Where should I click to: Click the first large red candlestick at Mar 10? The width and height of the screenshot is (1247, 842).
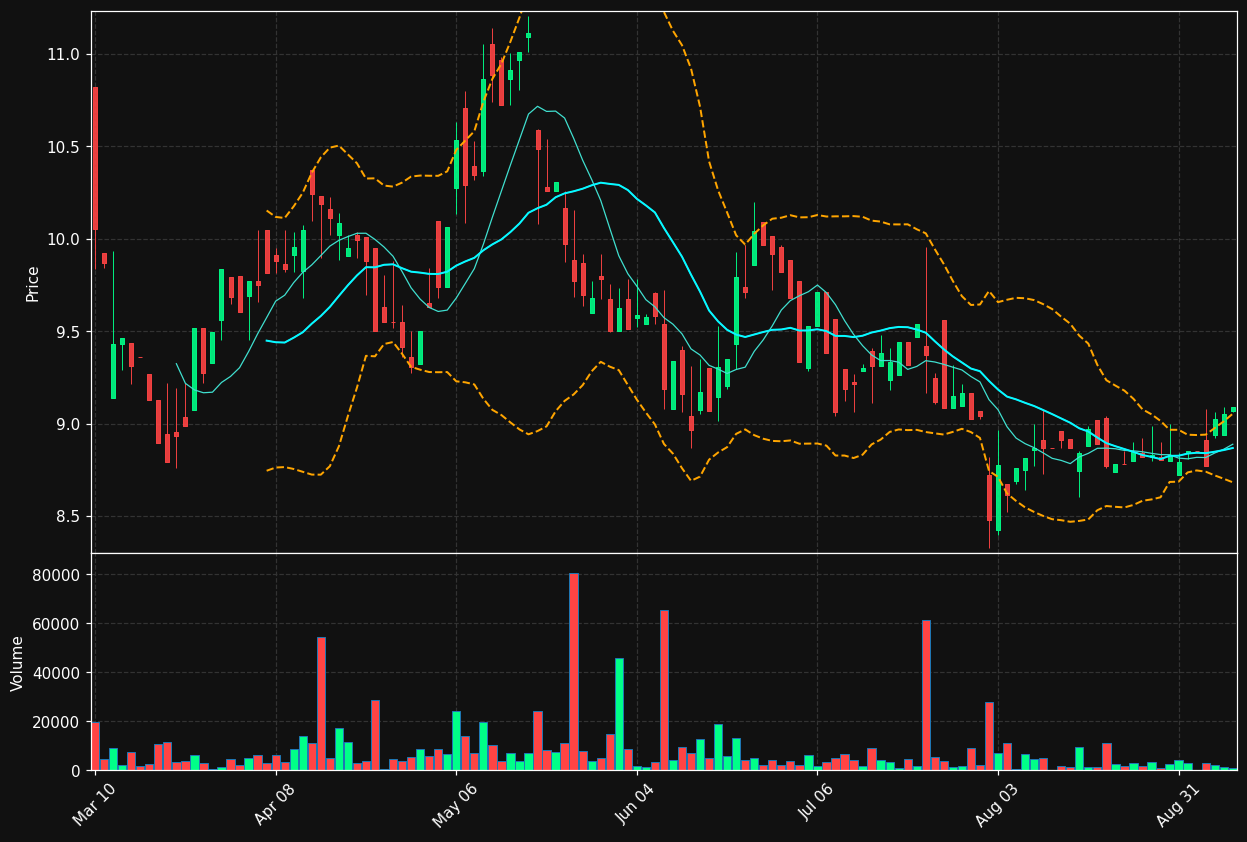click(x=95, y=158)
